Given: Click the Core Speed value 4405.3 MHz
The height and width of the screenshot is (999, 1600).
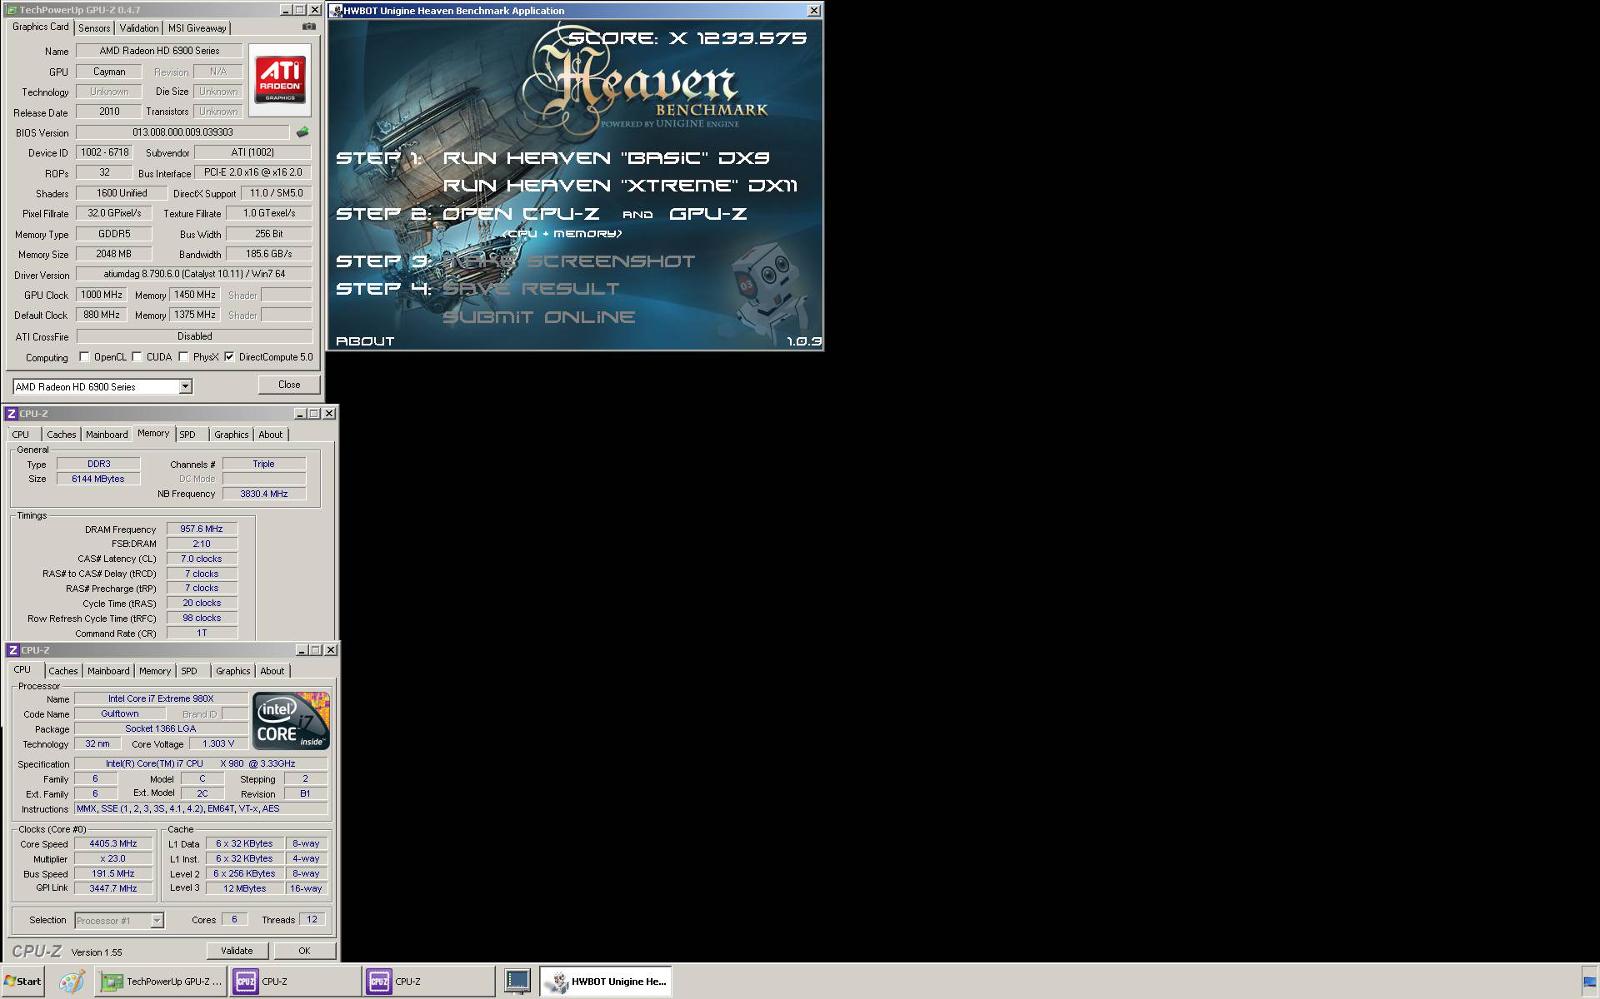Looking at the screenshot, I should pos(112,844).
